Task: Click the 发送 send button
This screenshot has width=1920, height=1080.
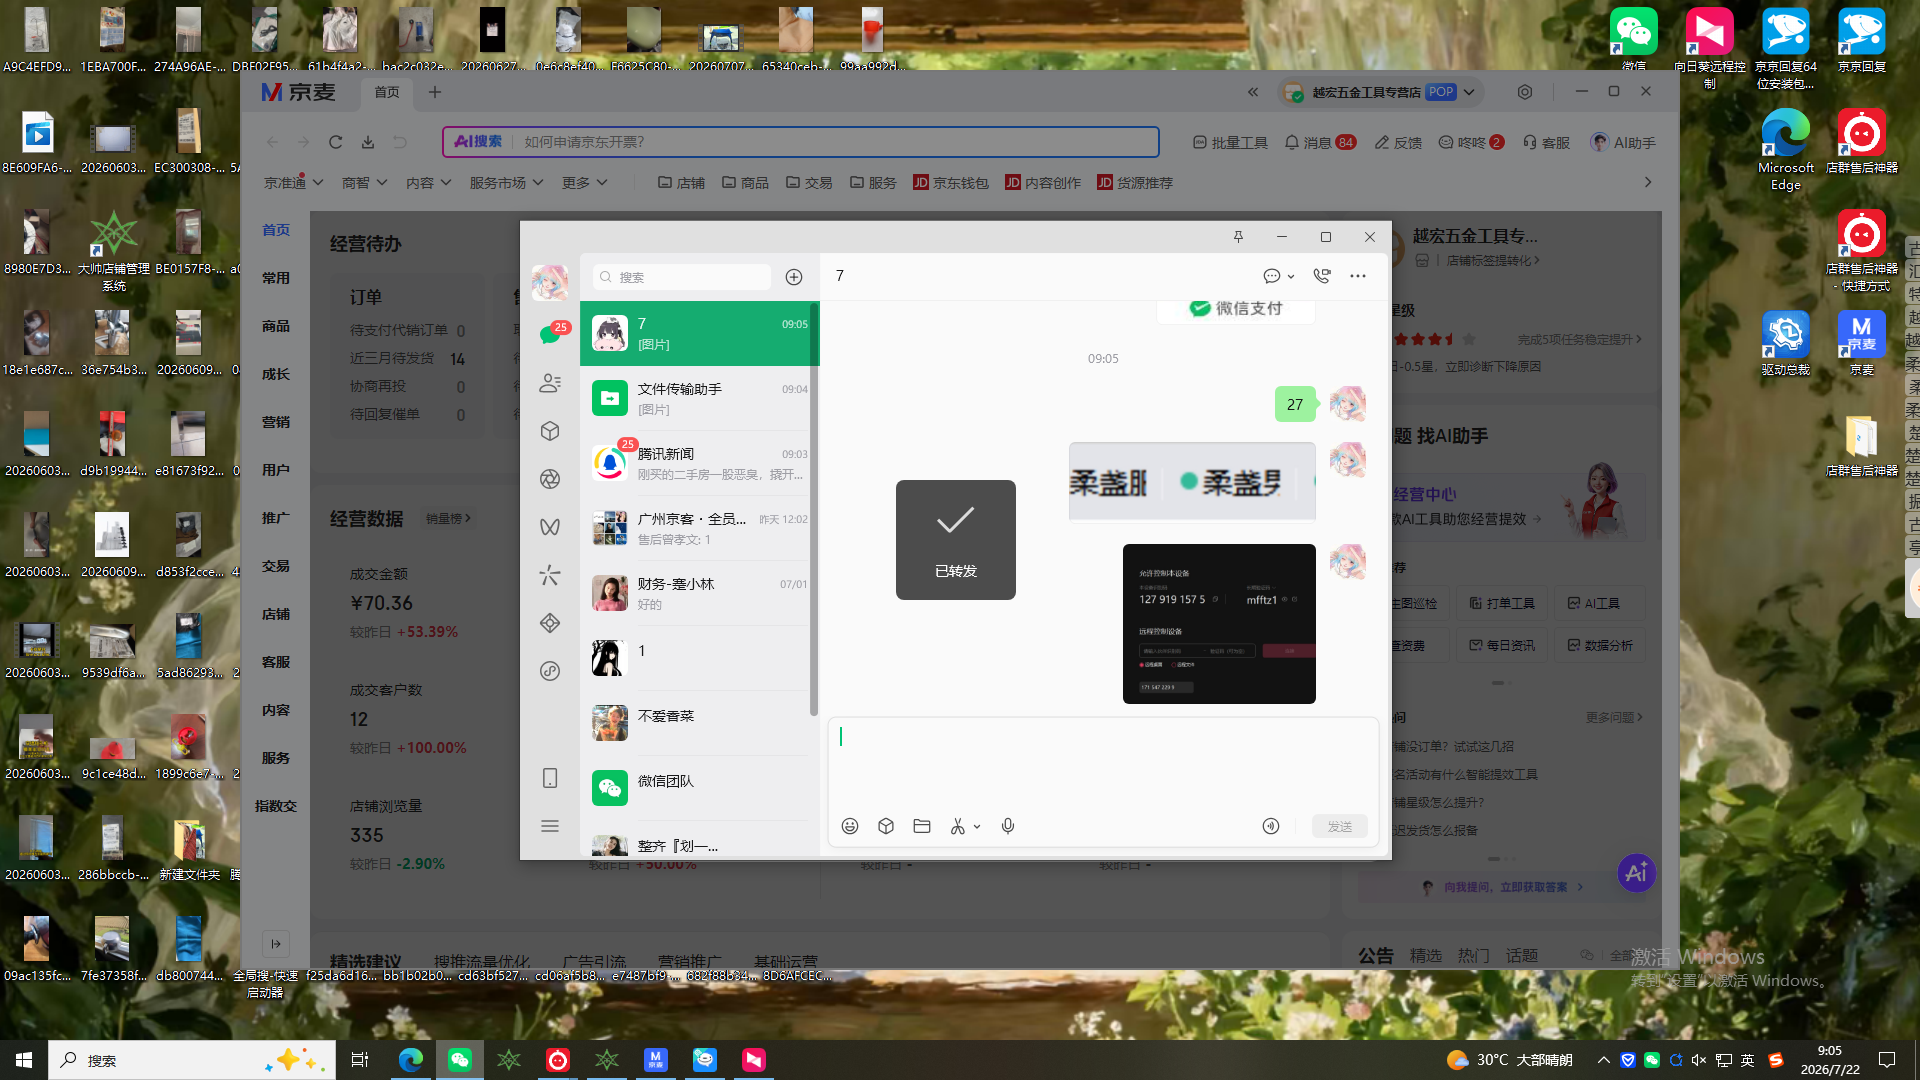Action: pyautogui.click(x=1340, y=826)
